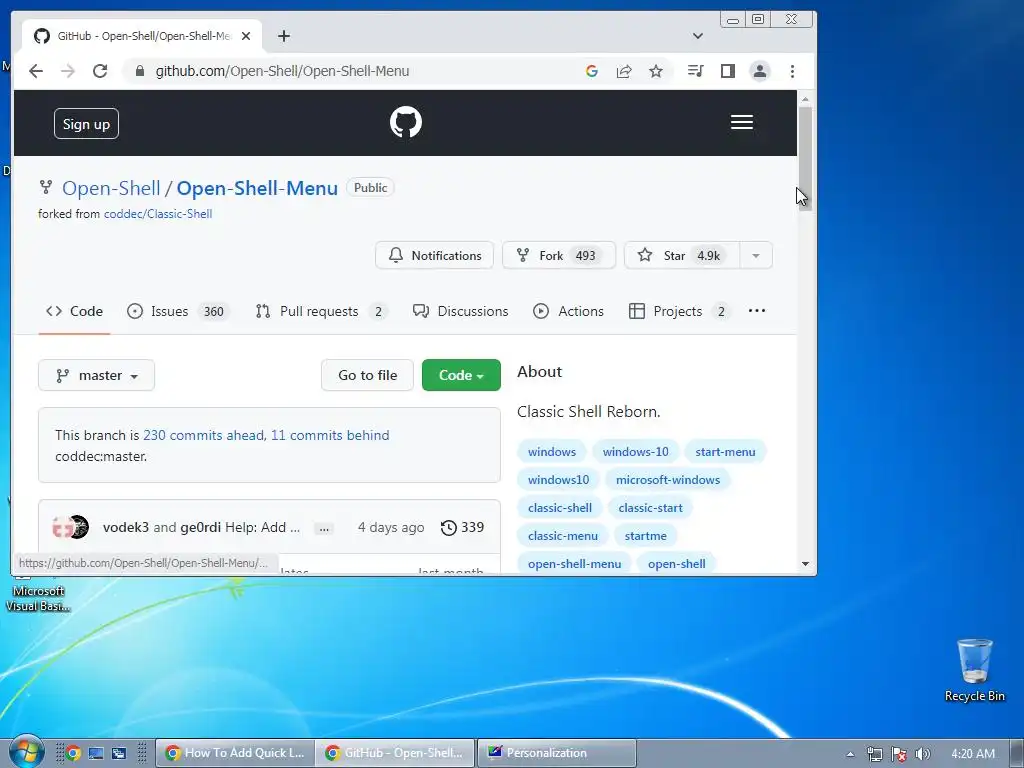
Task: Open the Chrome profile avatar
Action: click(x=760, y=71)
